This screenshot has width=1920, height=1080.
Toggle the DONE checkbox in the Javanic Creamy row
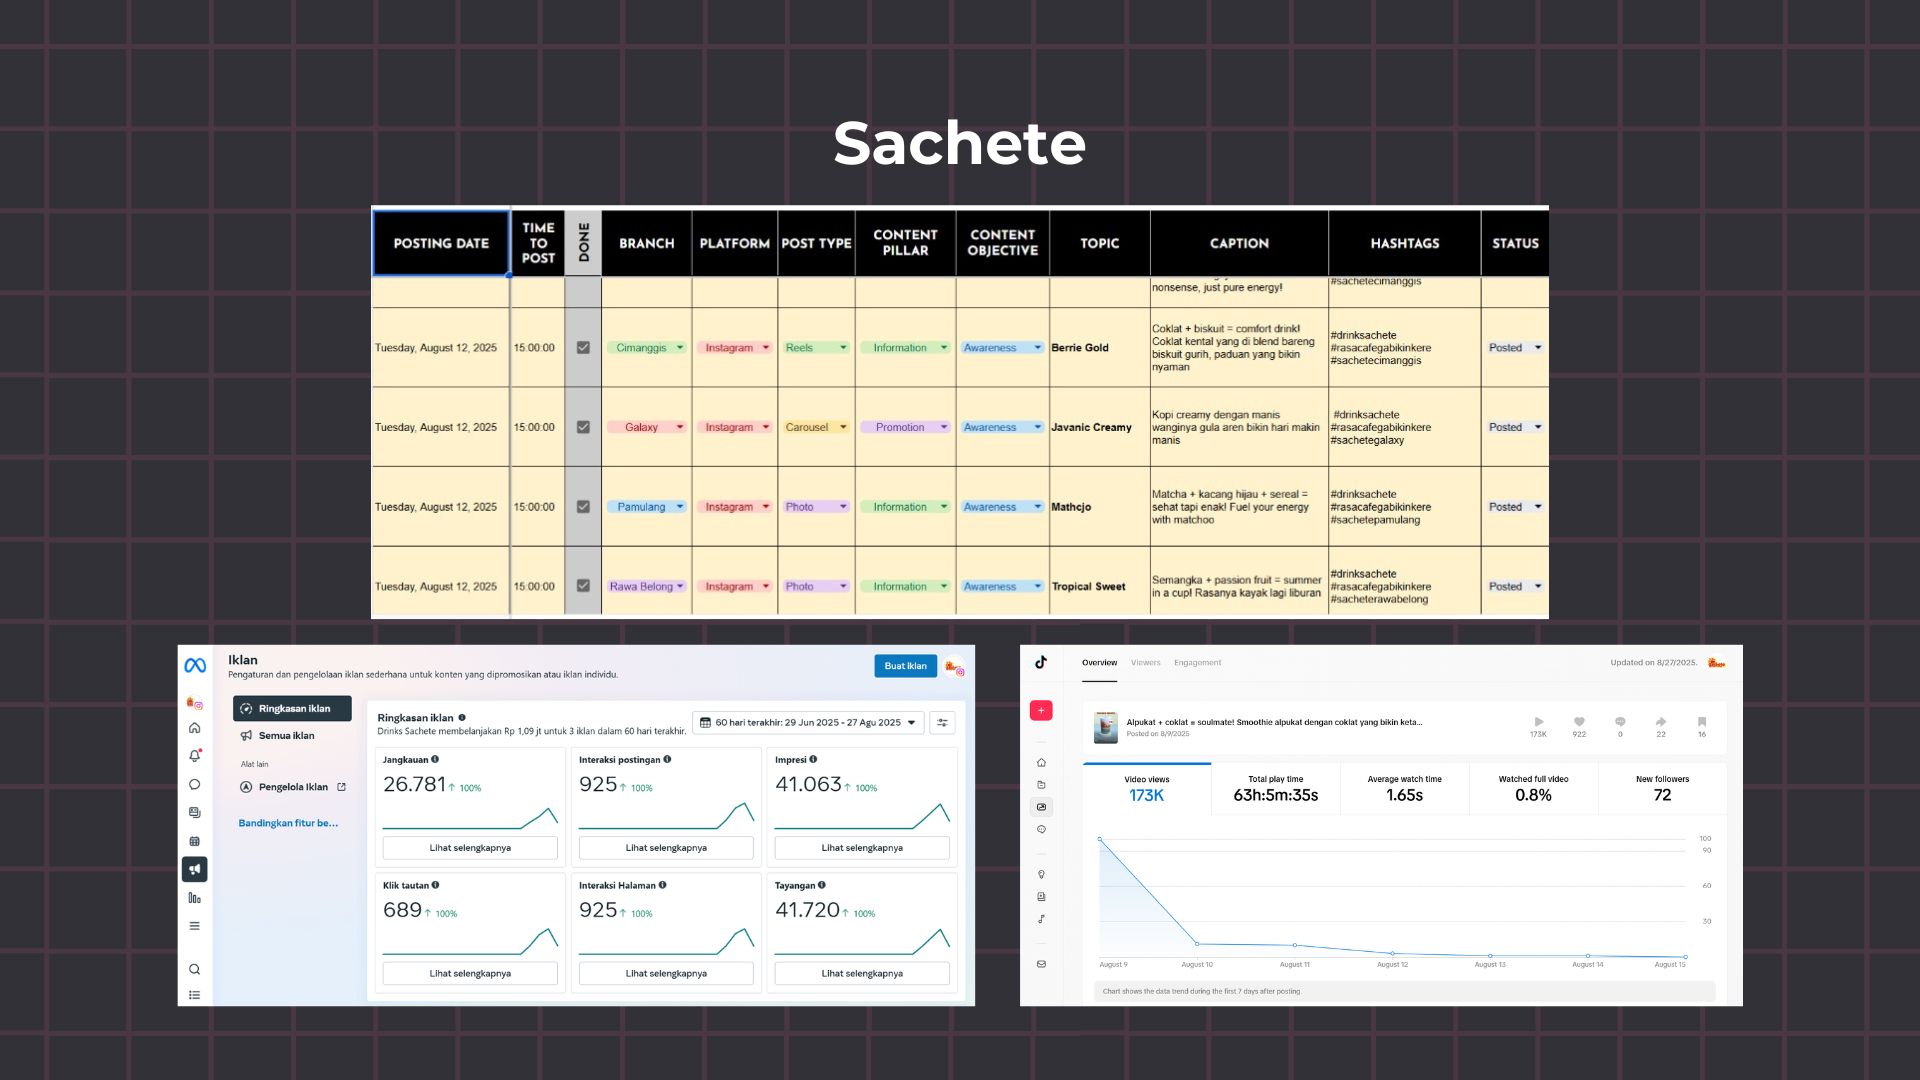[583, 427]
